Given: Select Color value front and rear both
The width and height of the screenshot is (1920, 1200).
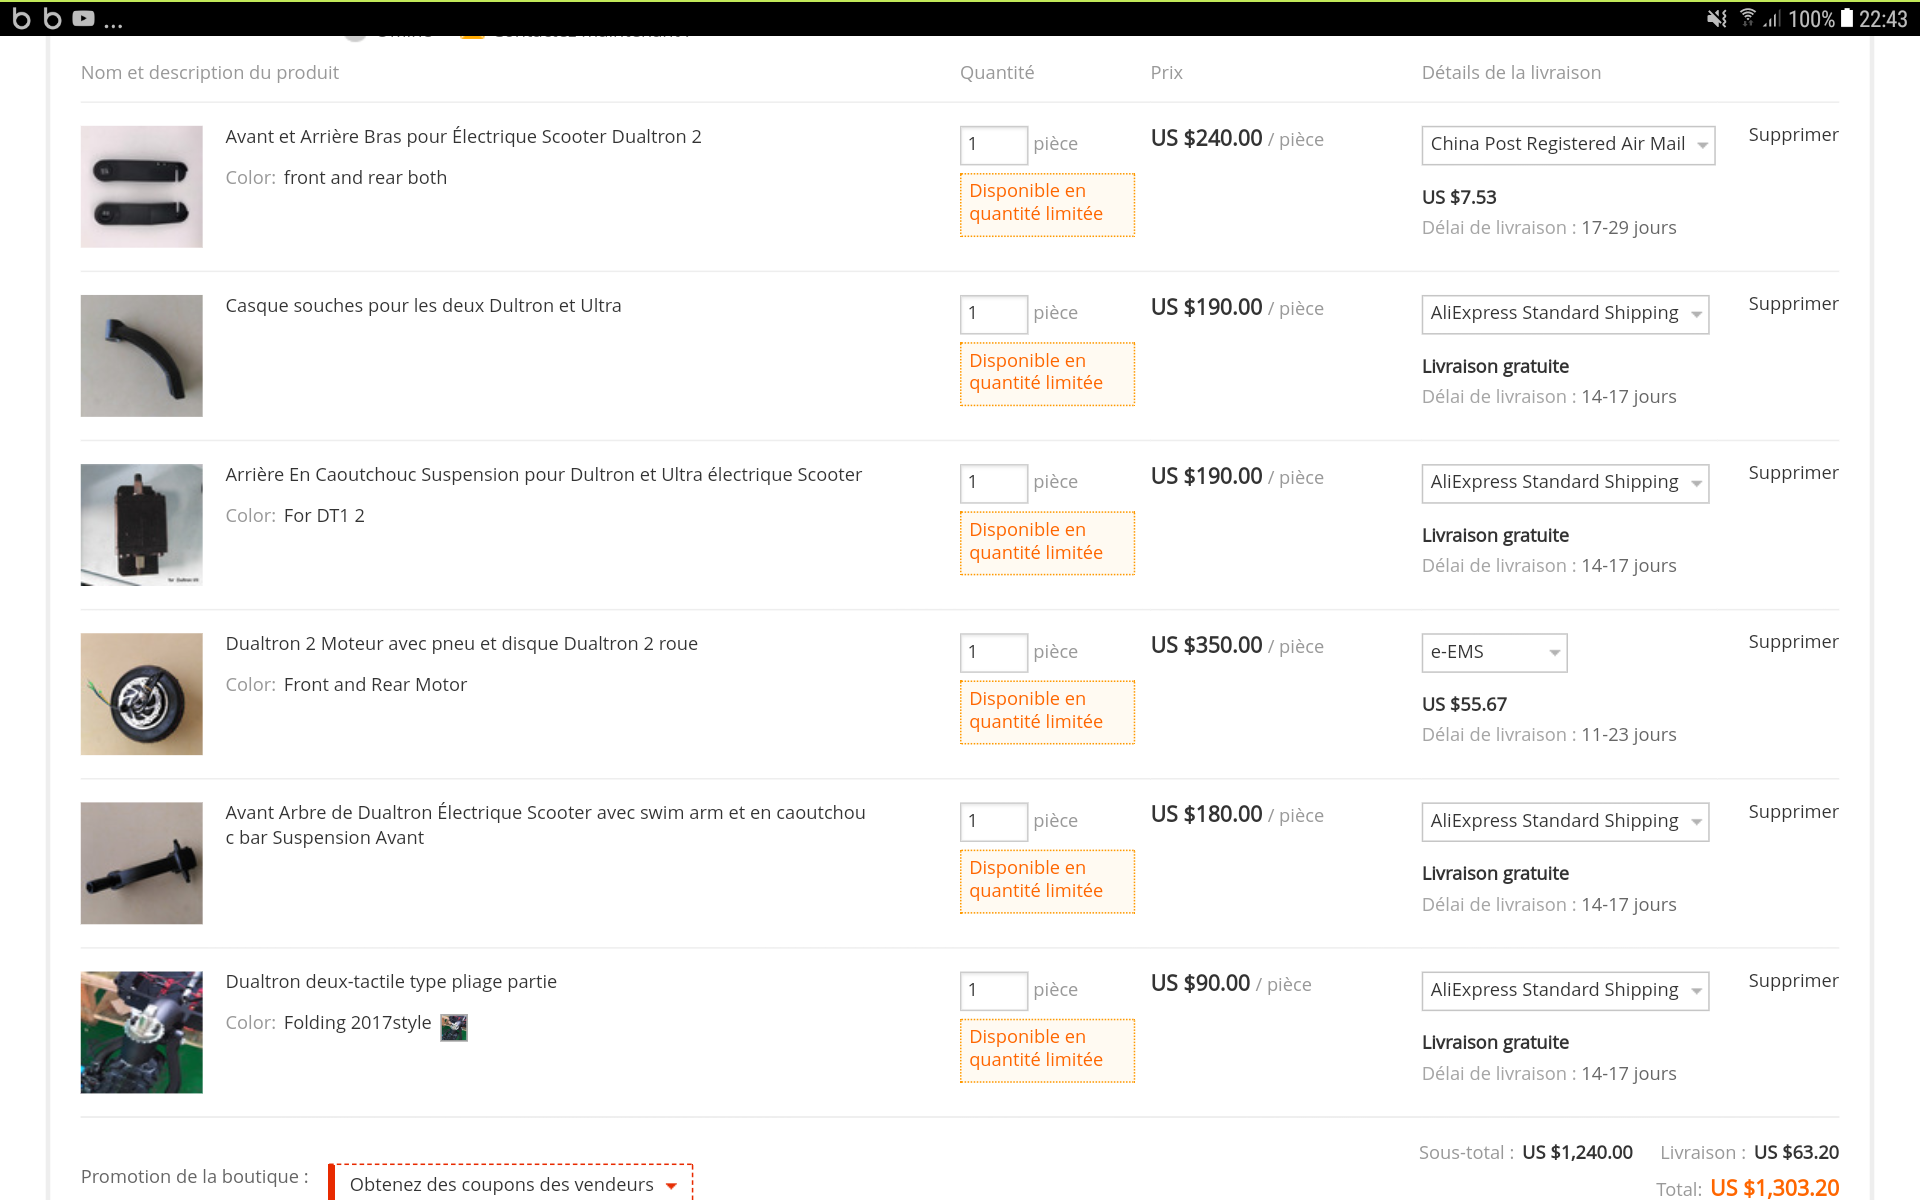Looking at the screenshot, I should coord(365,178).
